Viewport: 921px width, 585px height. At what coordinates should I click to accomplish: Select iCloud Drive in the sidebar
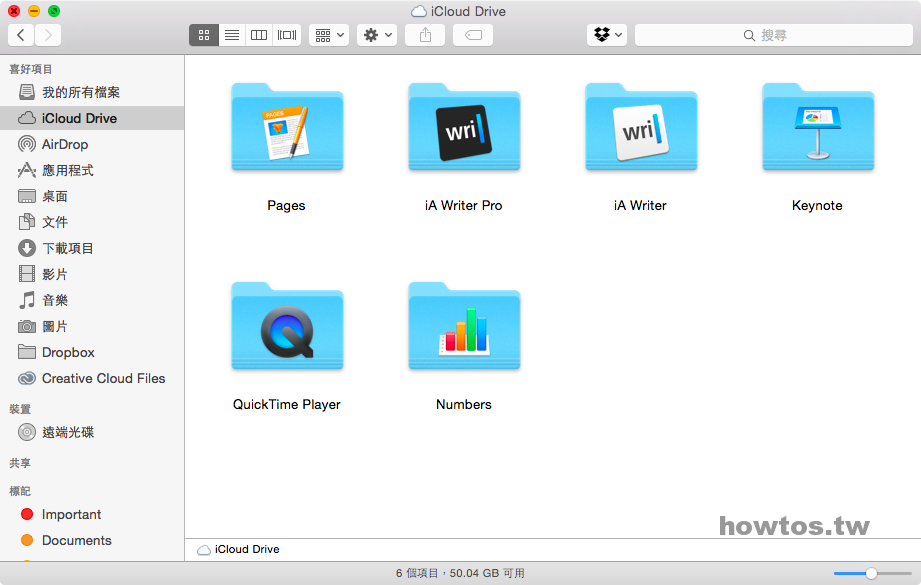[92, 118]
